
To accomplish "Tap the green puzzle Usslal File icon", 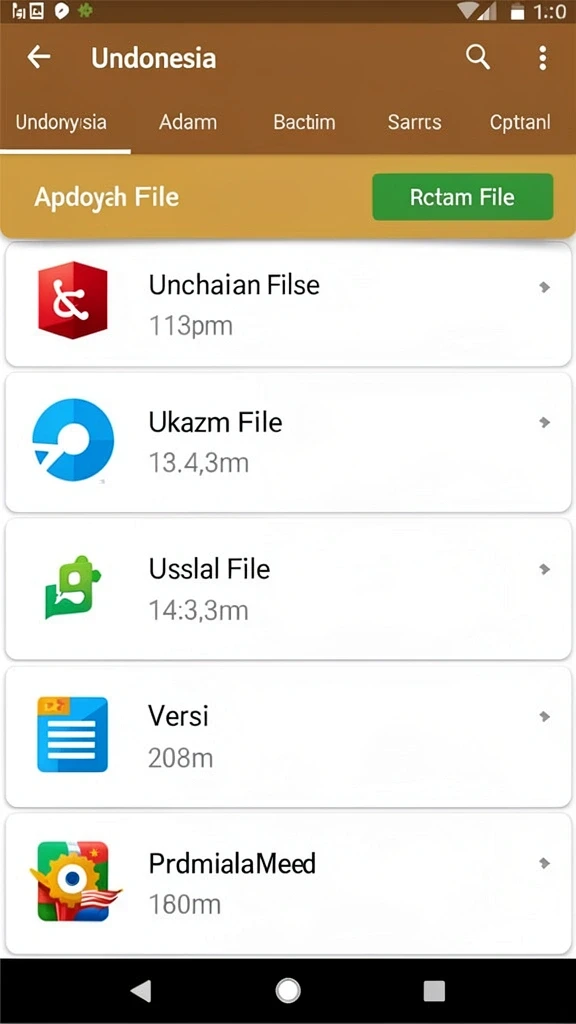I will pyautogui.click(x=74, y=587).
